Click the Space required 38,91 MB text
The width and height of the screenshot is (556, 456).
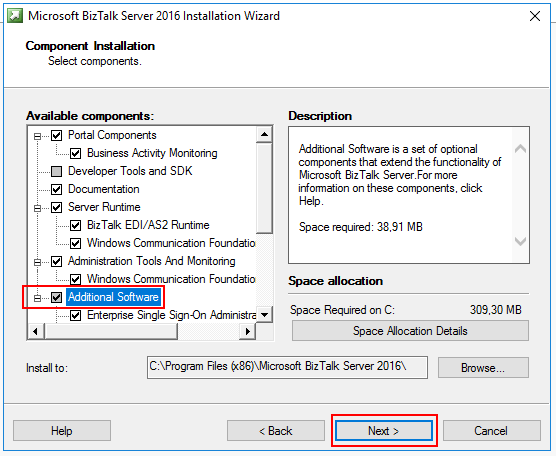coord(361,227)
